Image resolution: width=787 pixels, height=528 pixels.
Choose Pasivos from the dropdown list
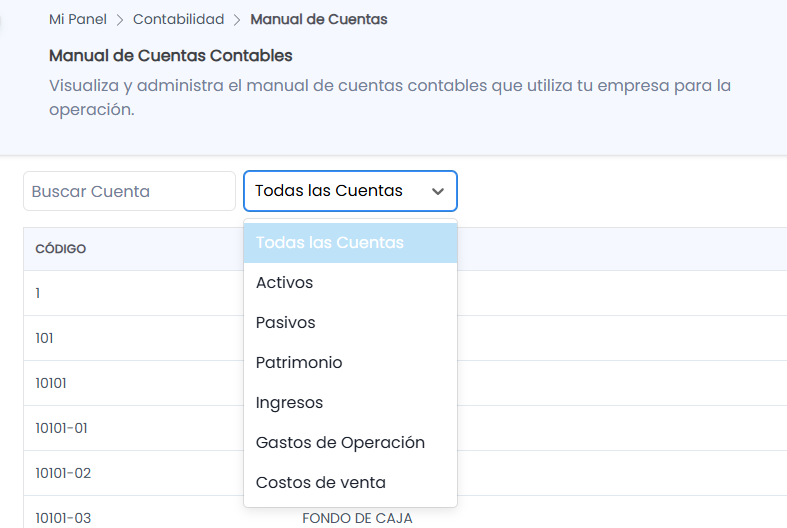pos(350,323)
